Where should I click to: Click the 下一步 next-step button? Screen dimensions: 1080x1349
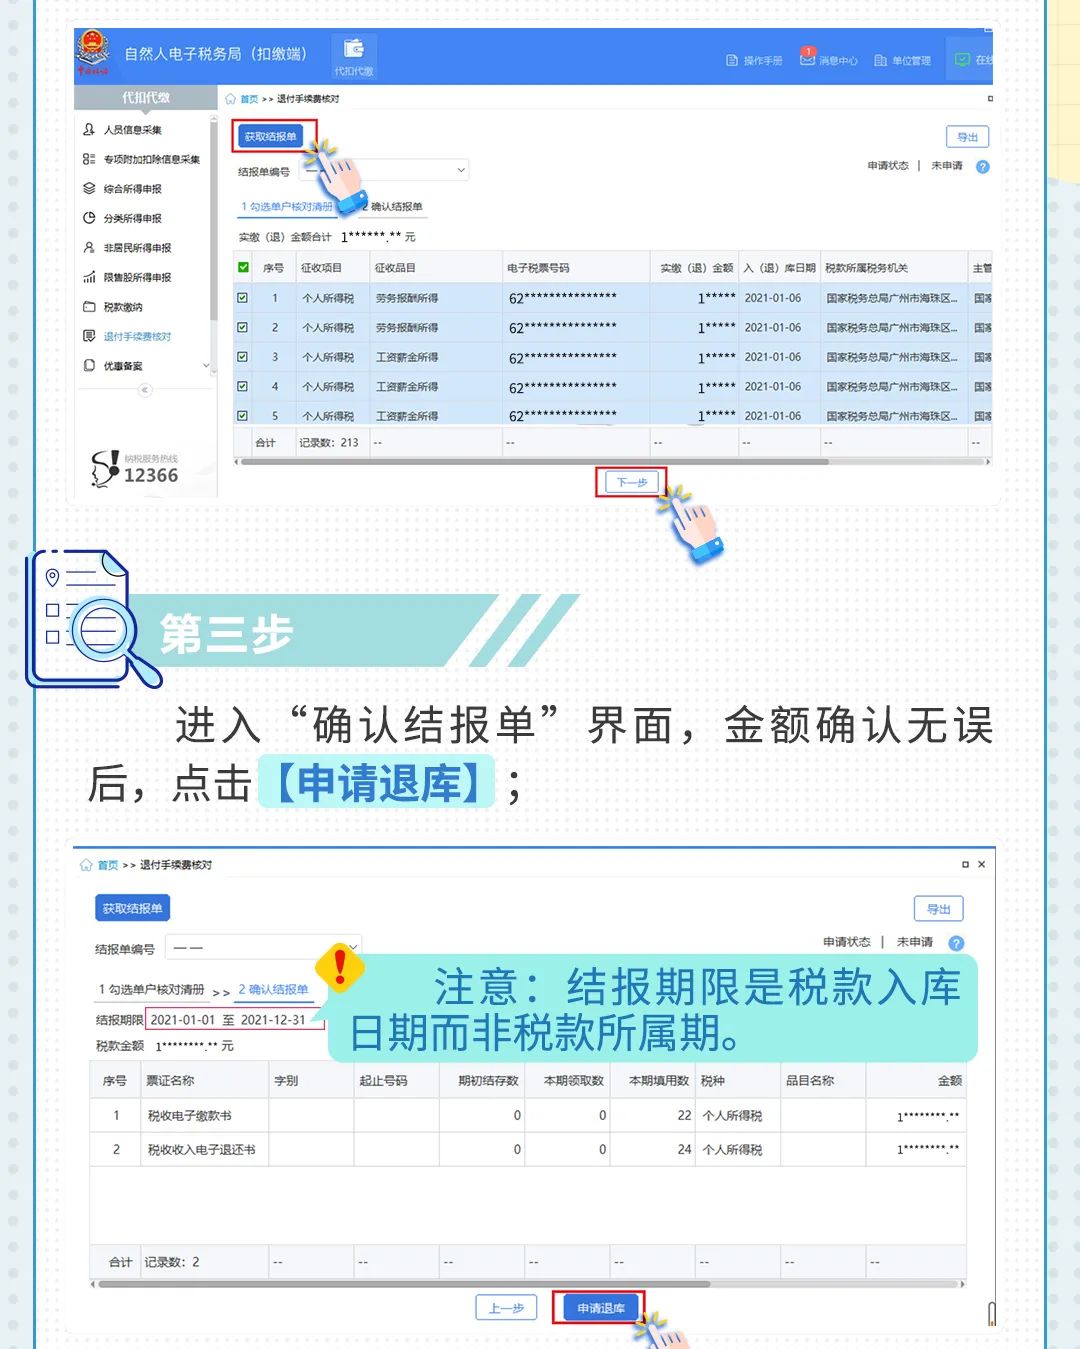(631, 482)
